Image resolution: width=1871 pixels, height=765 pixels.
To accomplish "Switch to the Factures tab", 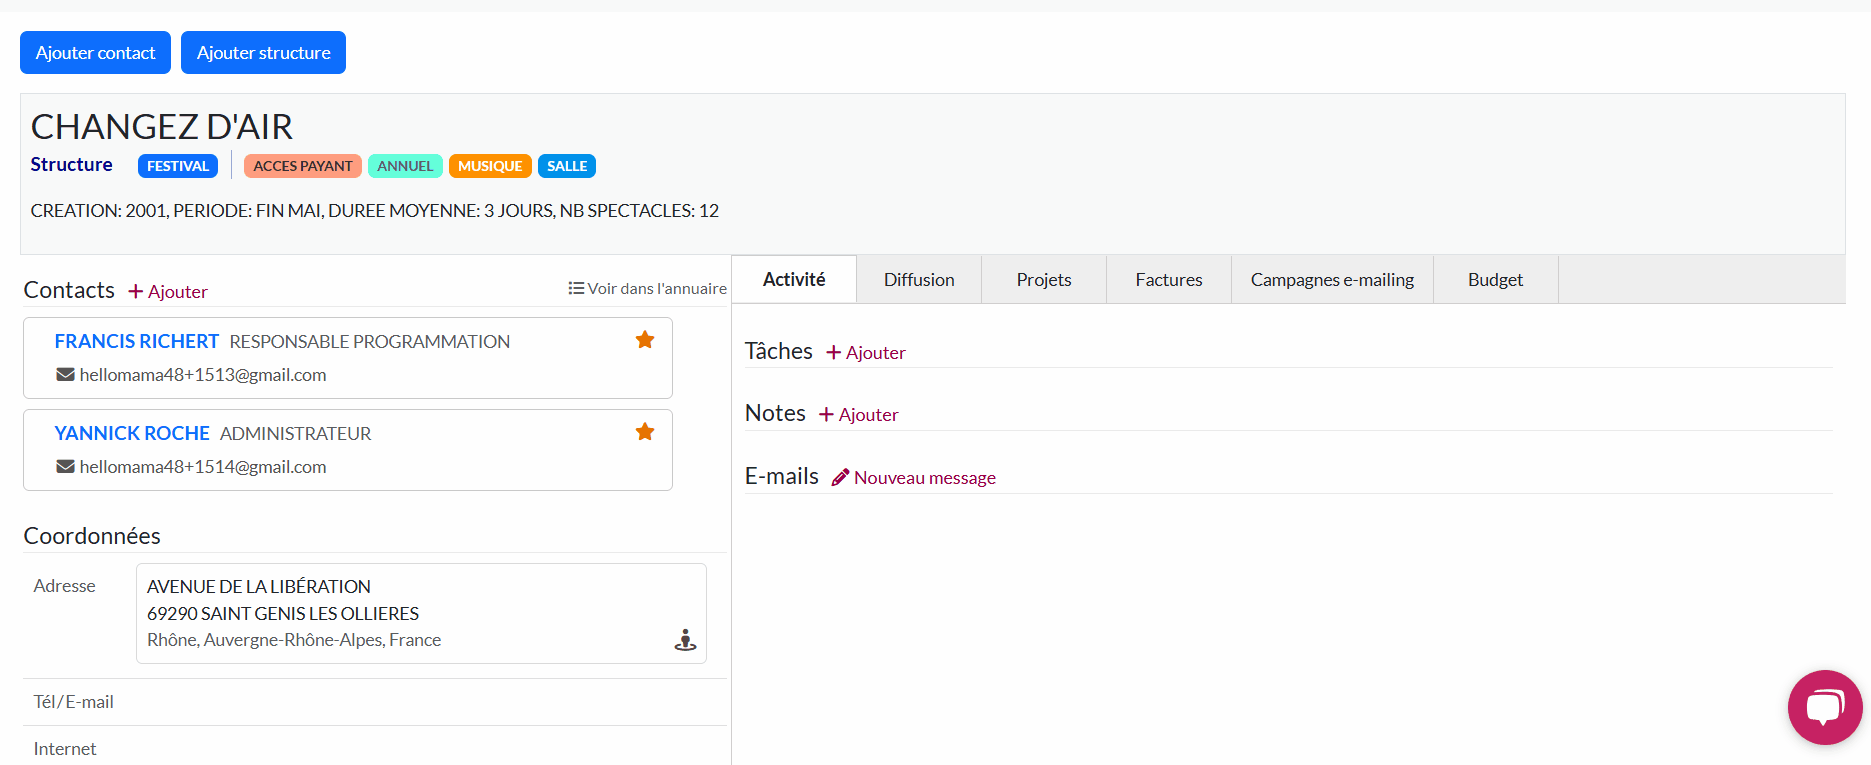I will (1168, 280).
